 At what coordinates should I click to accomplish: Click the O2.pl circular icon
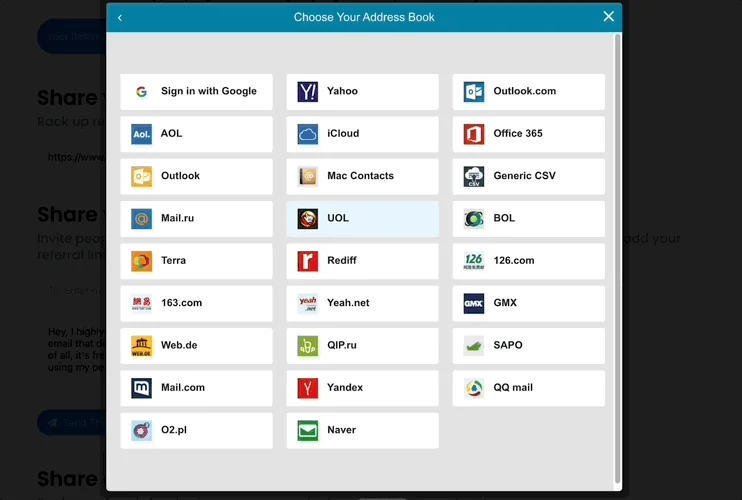point(141,430)
